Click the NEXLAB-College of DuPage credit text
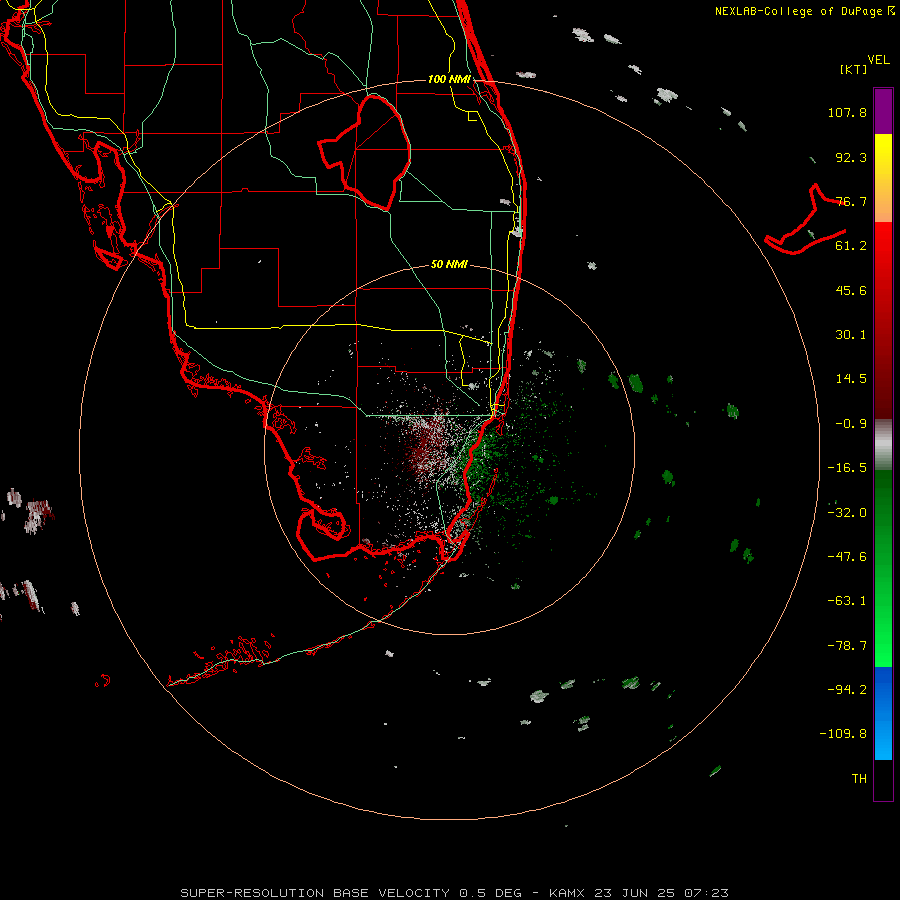 [x=805, y=11]
